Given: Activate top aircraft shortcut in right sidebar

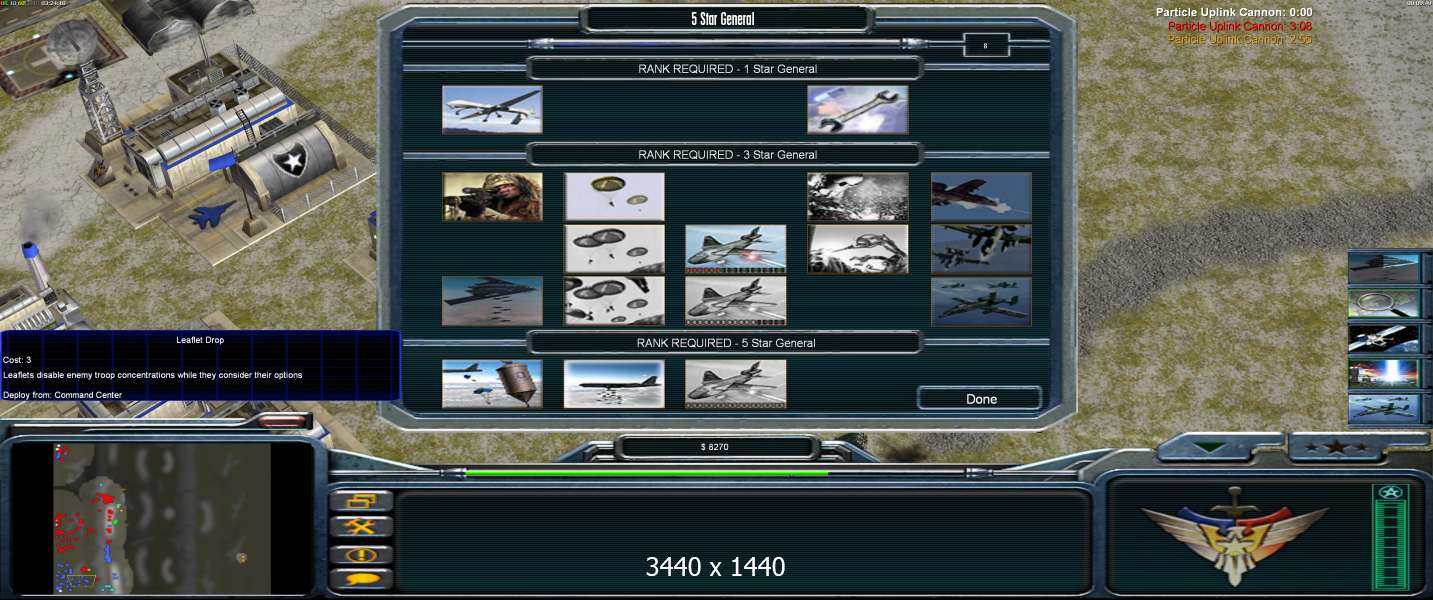Looking at the screenshot, I should 1384,268.
